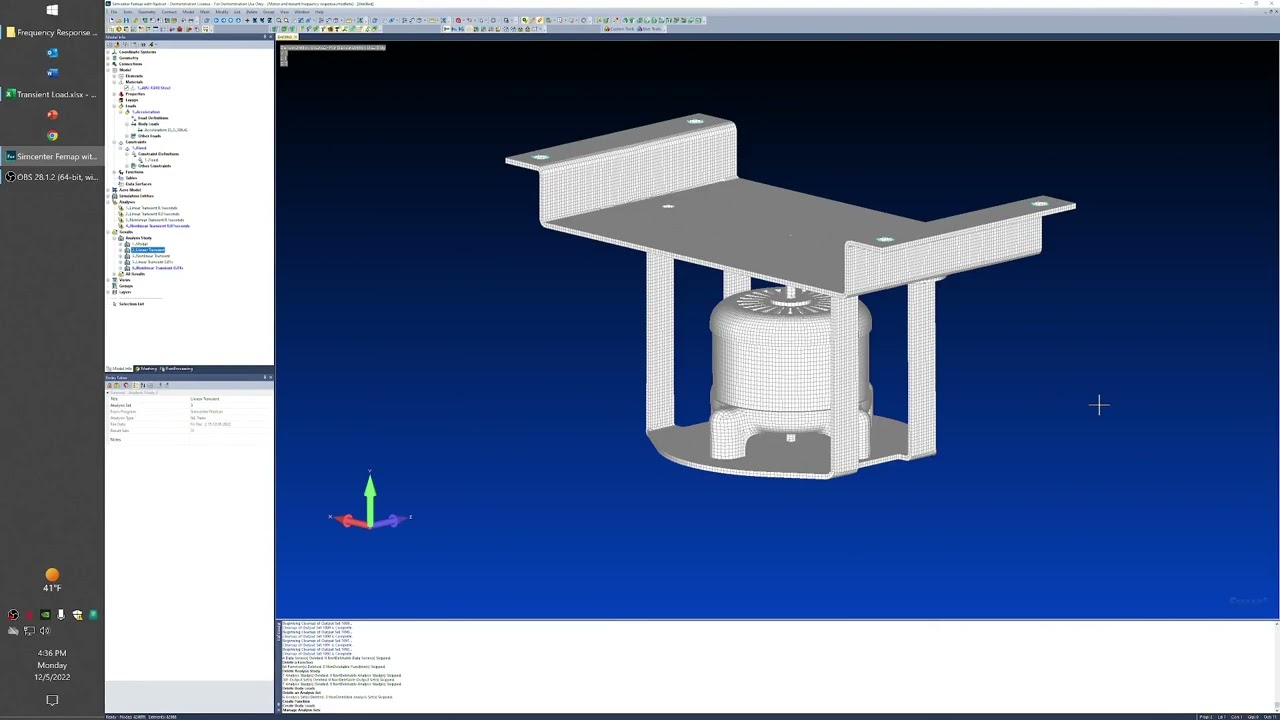Select analysis 1 Linear Transient 6 seconds

151,208
